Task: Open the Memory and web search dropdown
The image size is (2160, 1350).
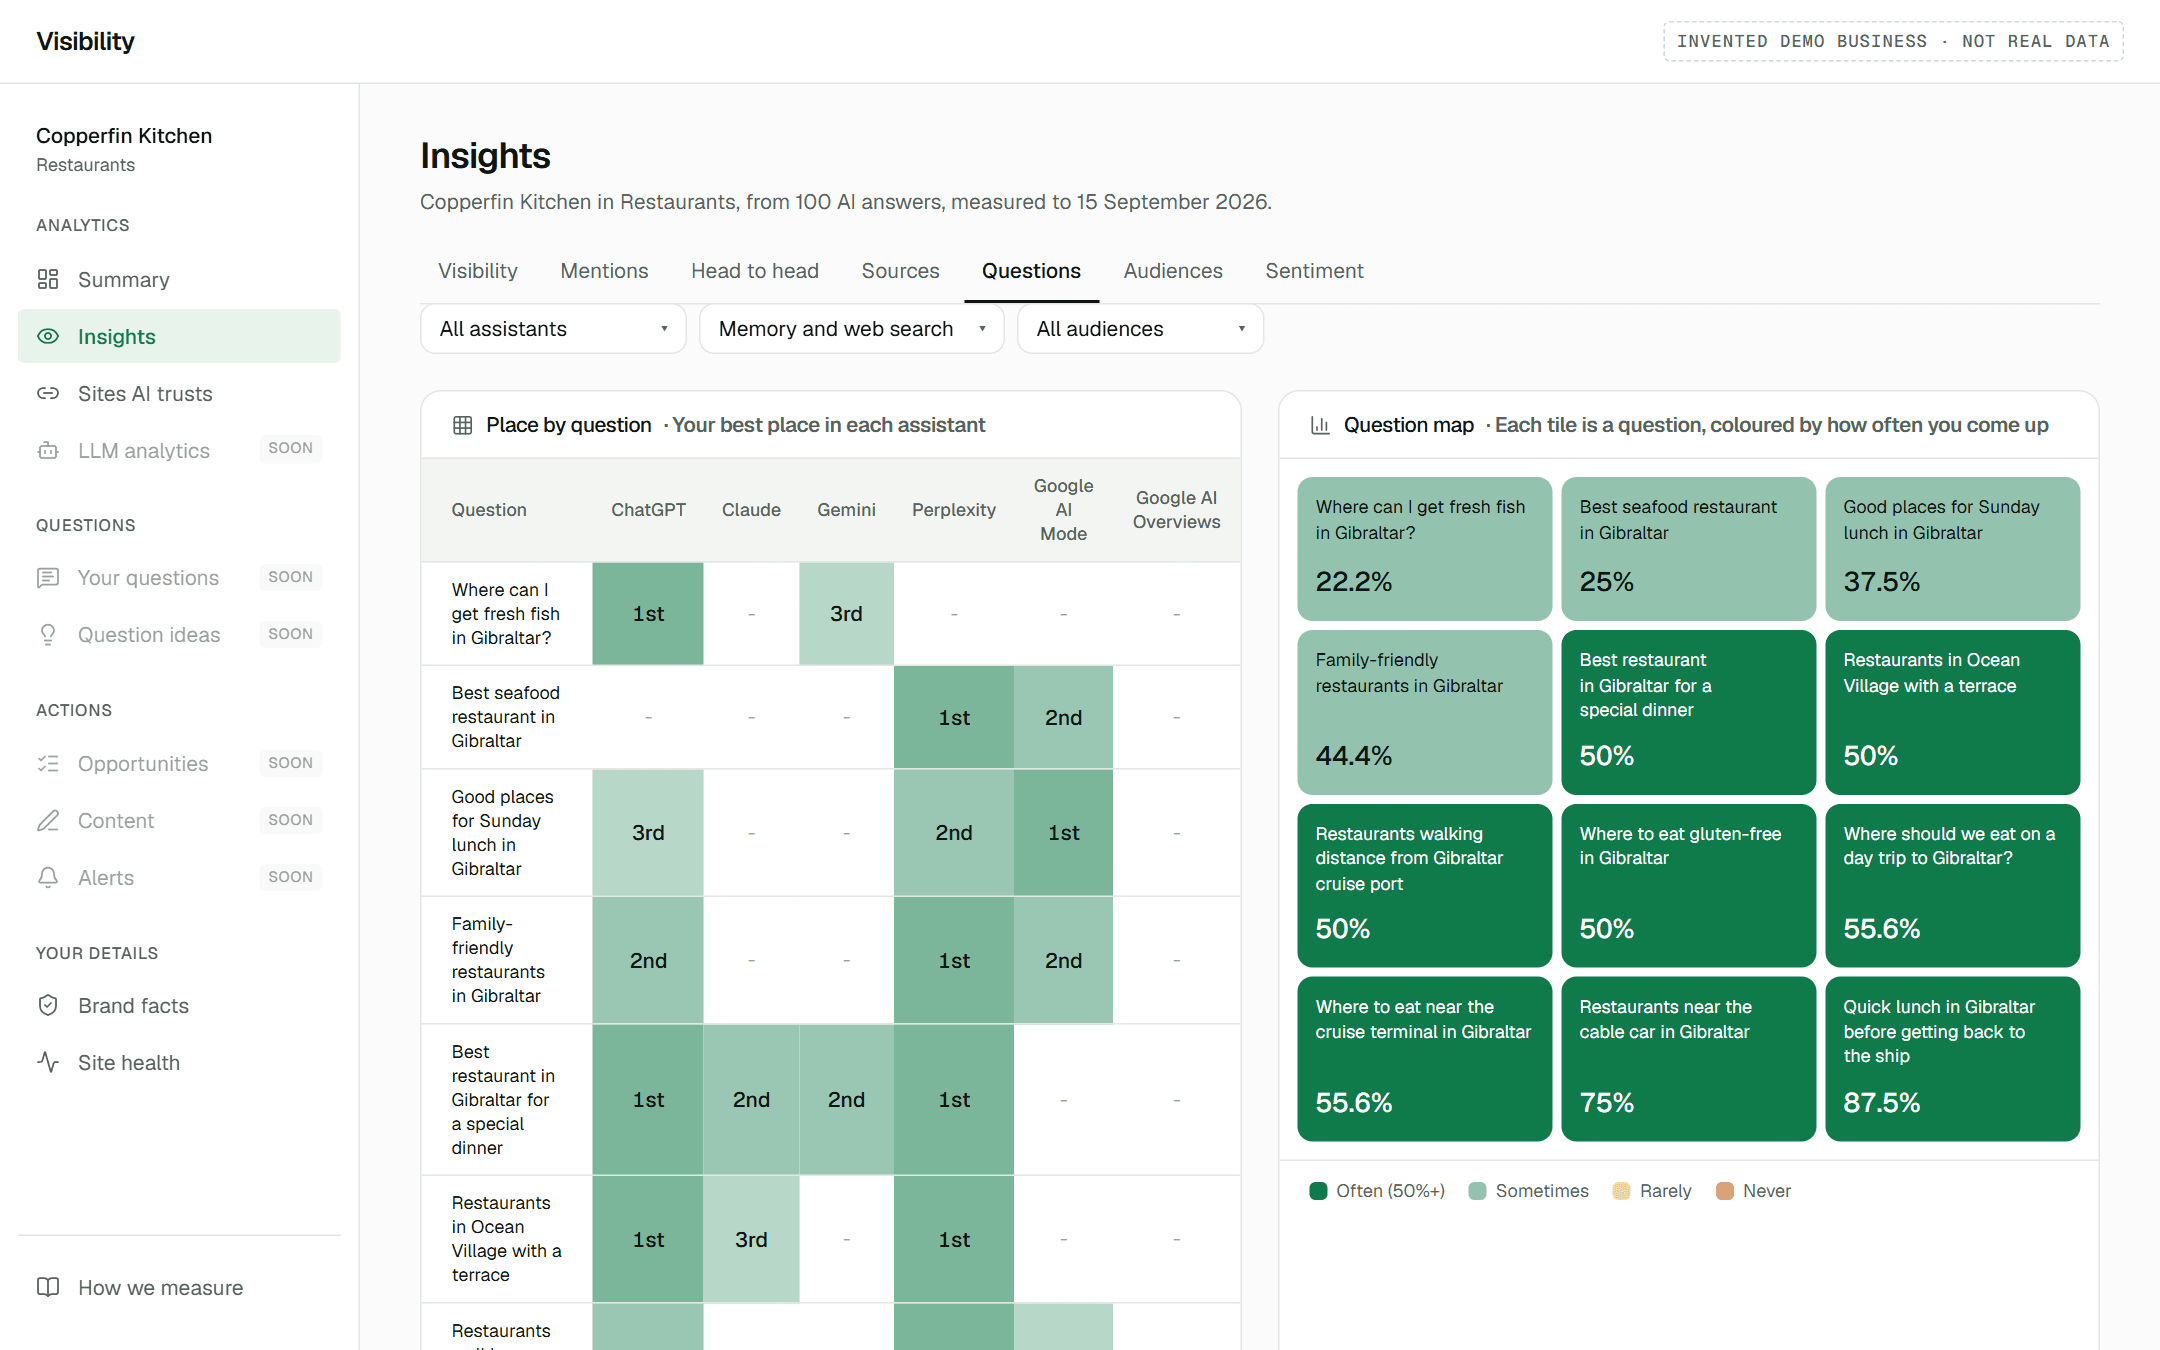Action: (x=851, y=329)
